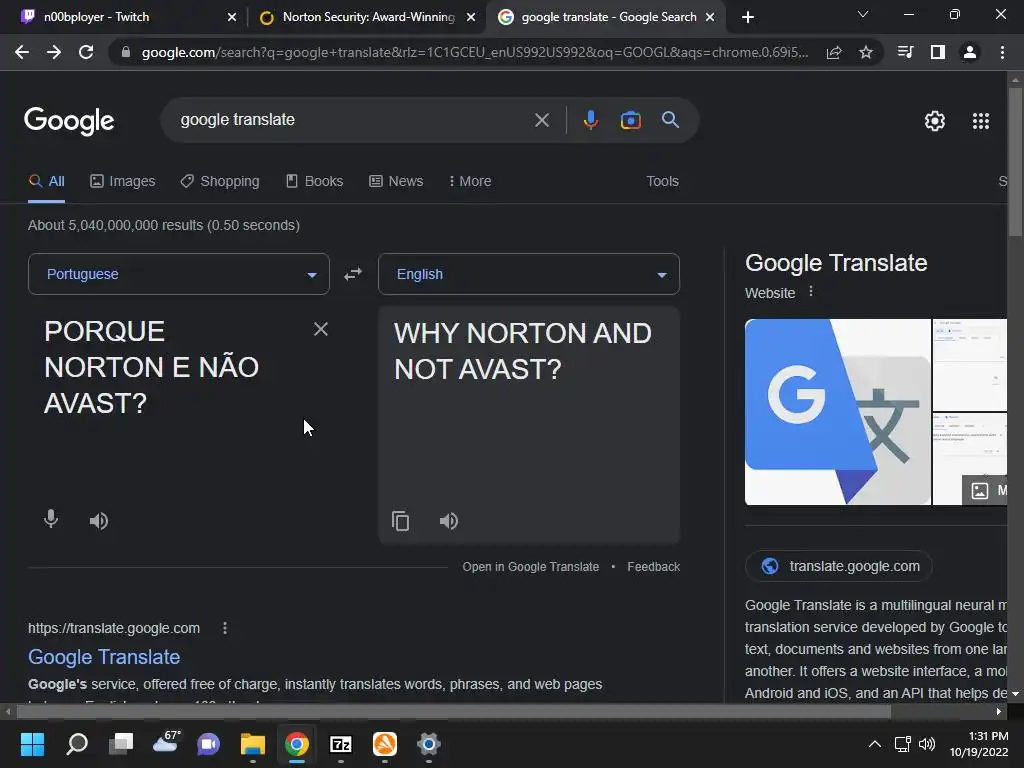Swap Portuguese and English languages
Image resolution: width=1024 pixels, height=768 pixels.
pyautogui.click(x=353, y=274)
